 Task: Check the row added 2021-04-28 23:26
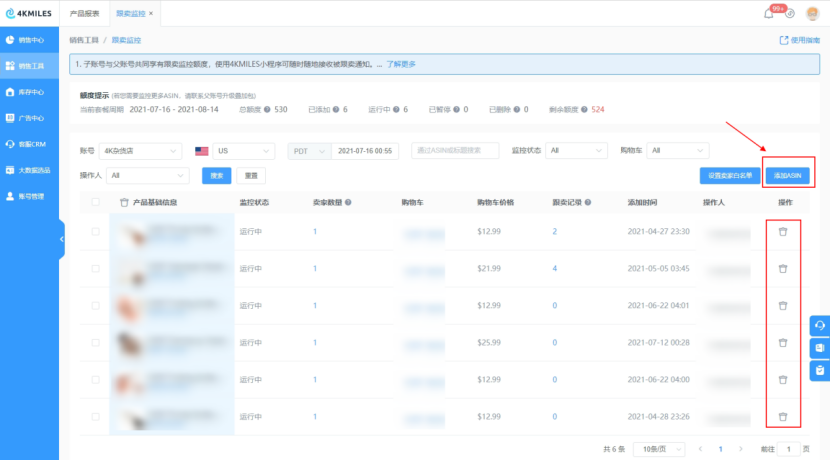tap(95, 417)
